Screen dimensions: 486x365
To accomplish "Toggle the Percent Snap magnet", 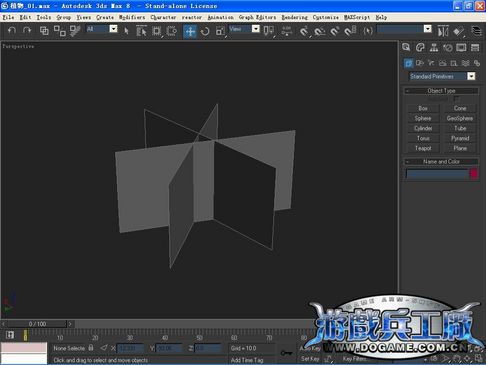I will coord(335,31).
